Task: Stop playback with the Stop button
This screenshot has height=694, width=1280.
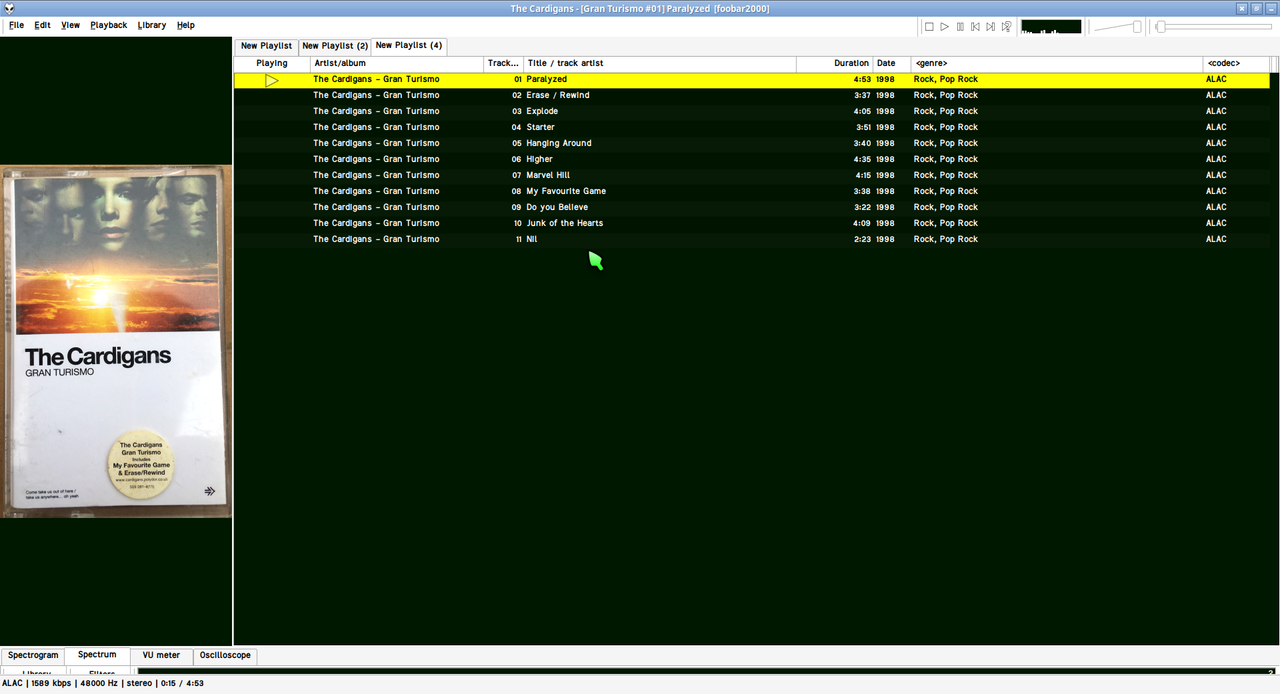Action: (x=929, y=27)
